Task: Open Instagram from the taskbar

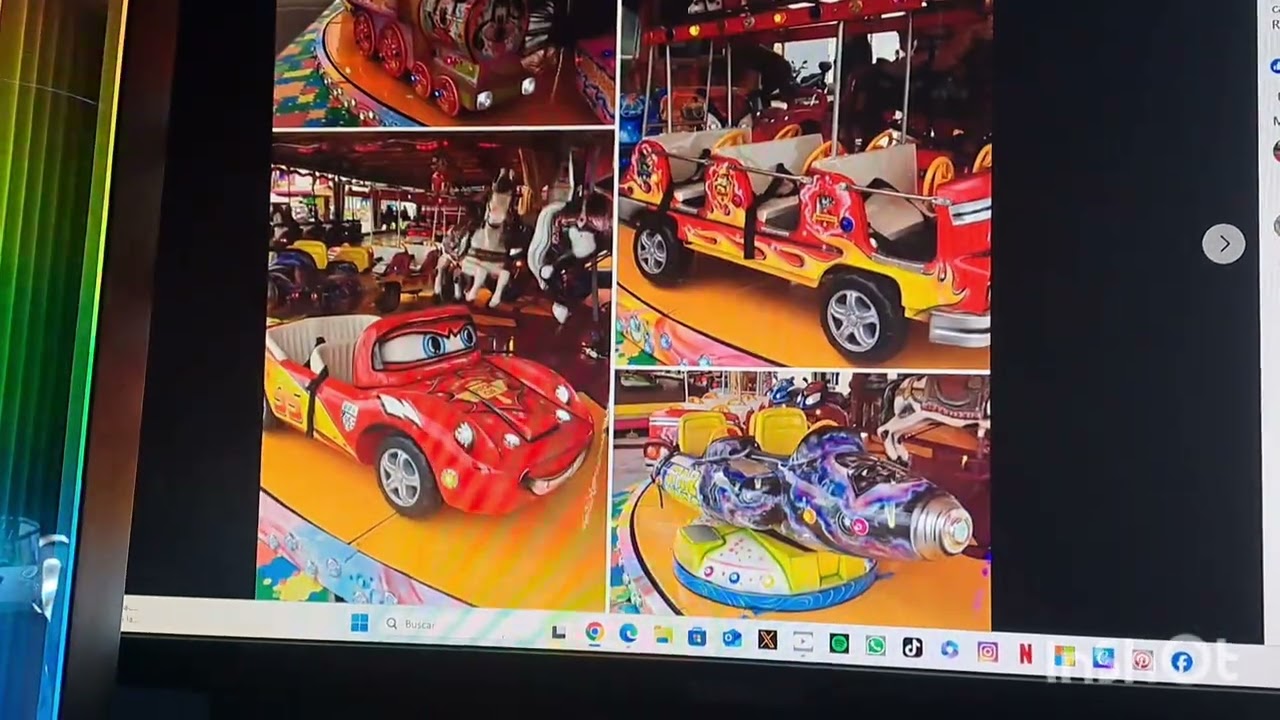Action: tap(987, 651)
